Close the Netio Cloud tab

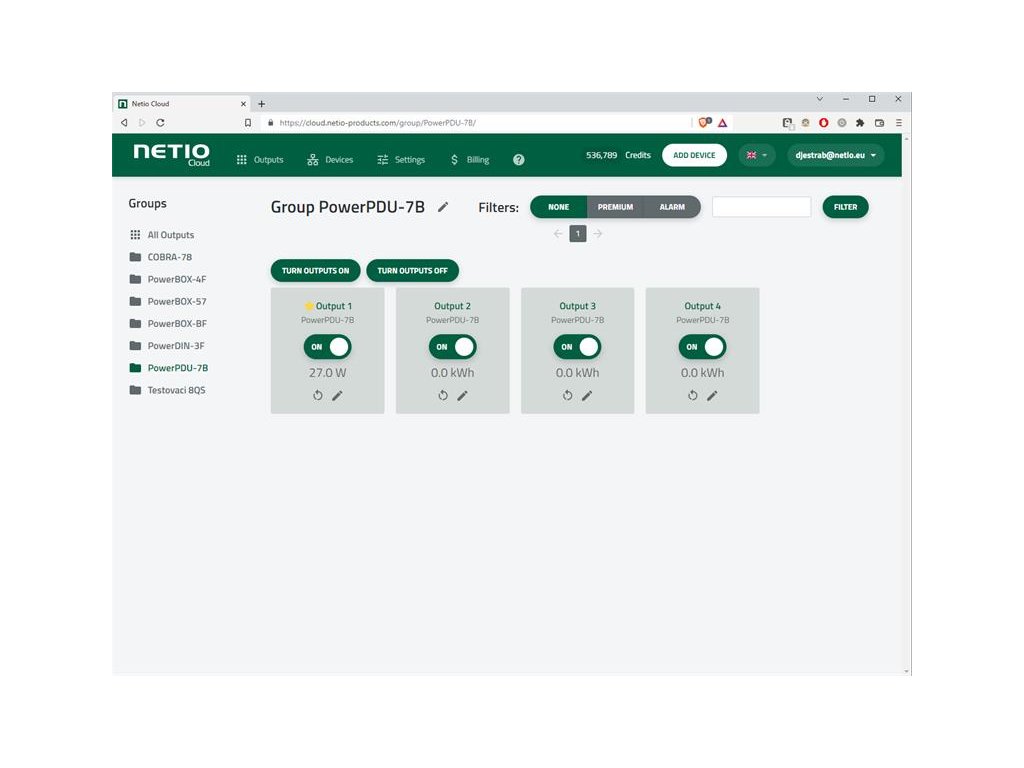coord(243,104)
